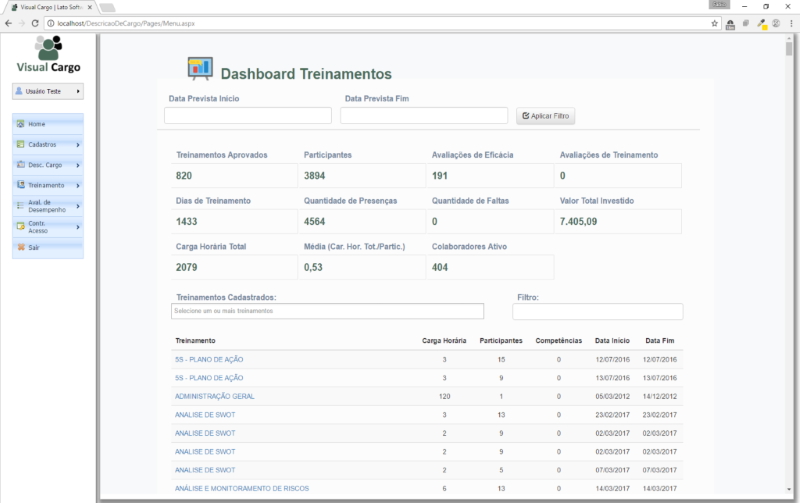
Task: Open the Treinamentos Cadastrados selection box
Action: (x=327, y=311)
